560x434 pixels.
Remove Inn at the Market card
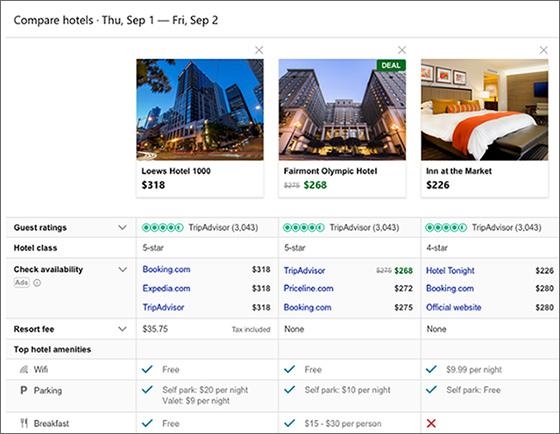click(x=544, y=50)
